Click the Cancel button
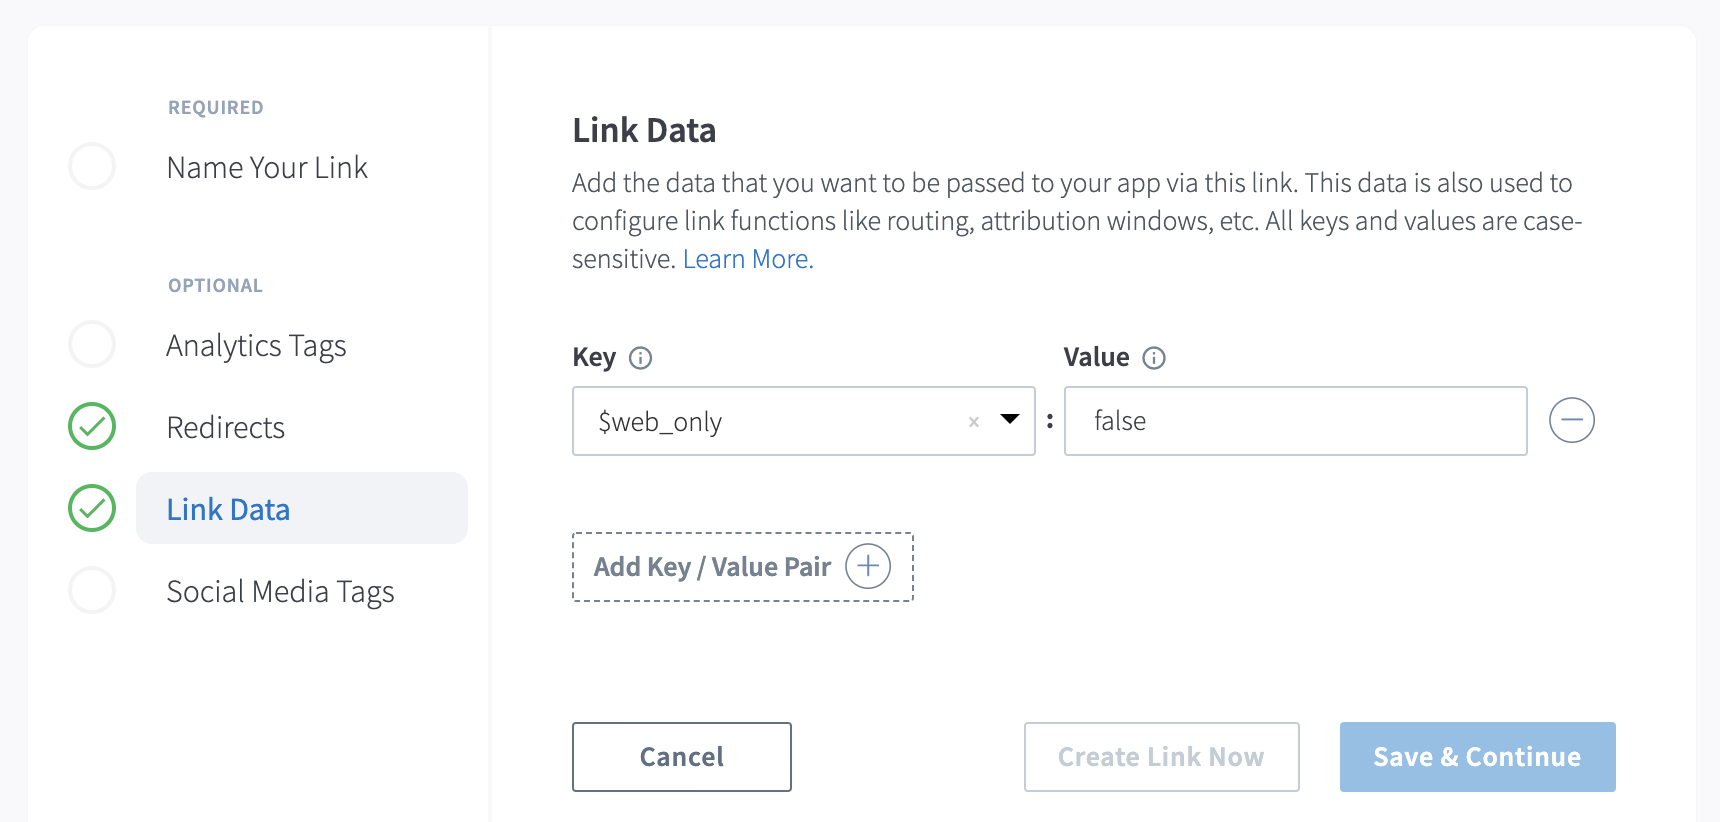 coord(682,757)
